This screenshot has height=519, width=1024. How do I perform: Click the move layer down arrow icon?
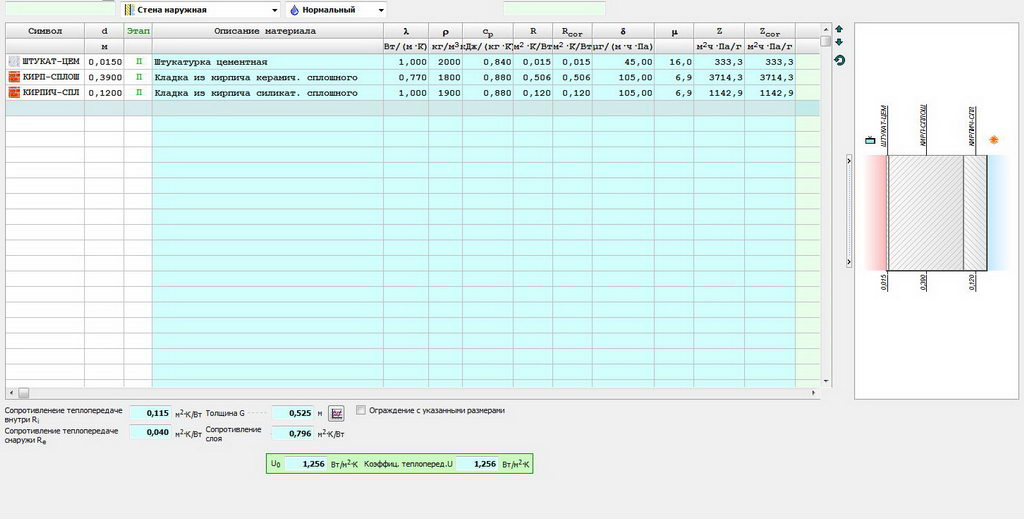pos(838,43)
